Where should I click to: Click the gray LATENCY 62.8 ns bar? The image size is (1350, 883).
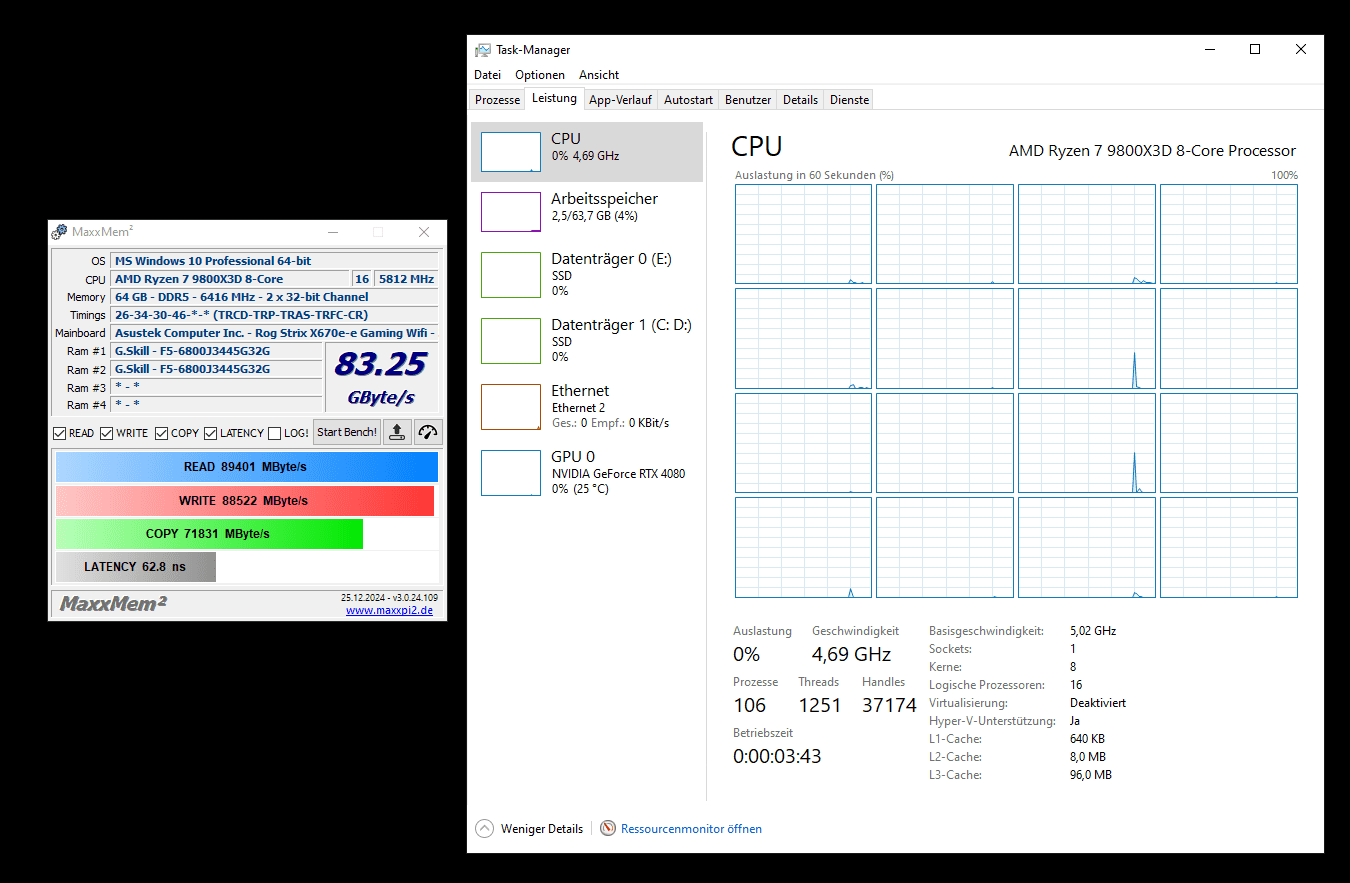coord(135,566)
